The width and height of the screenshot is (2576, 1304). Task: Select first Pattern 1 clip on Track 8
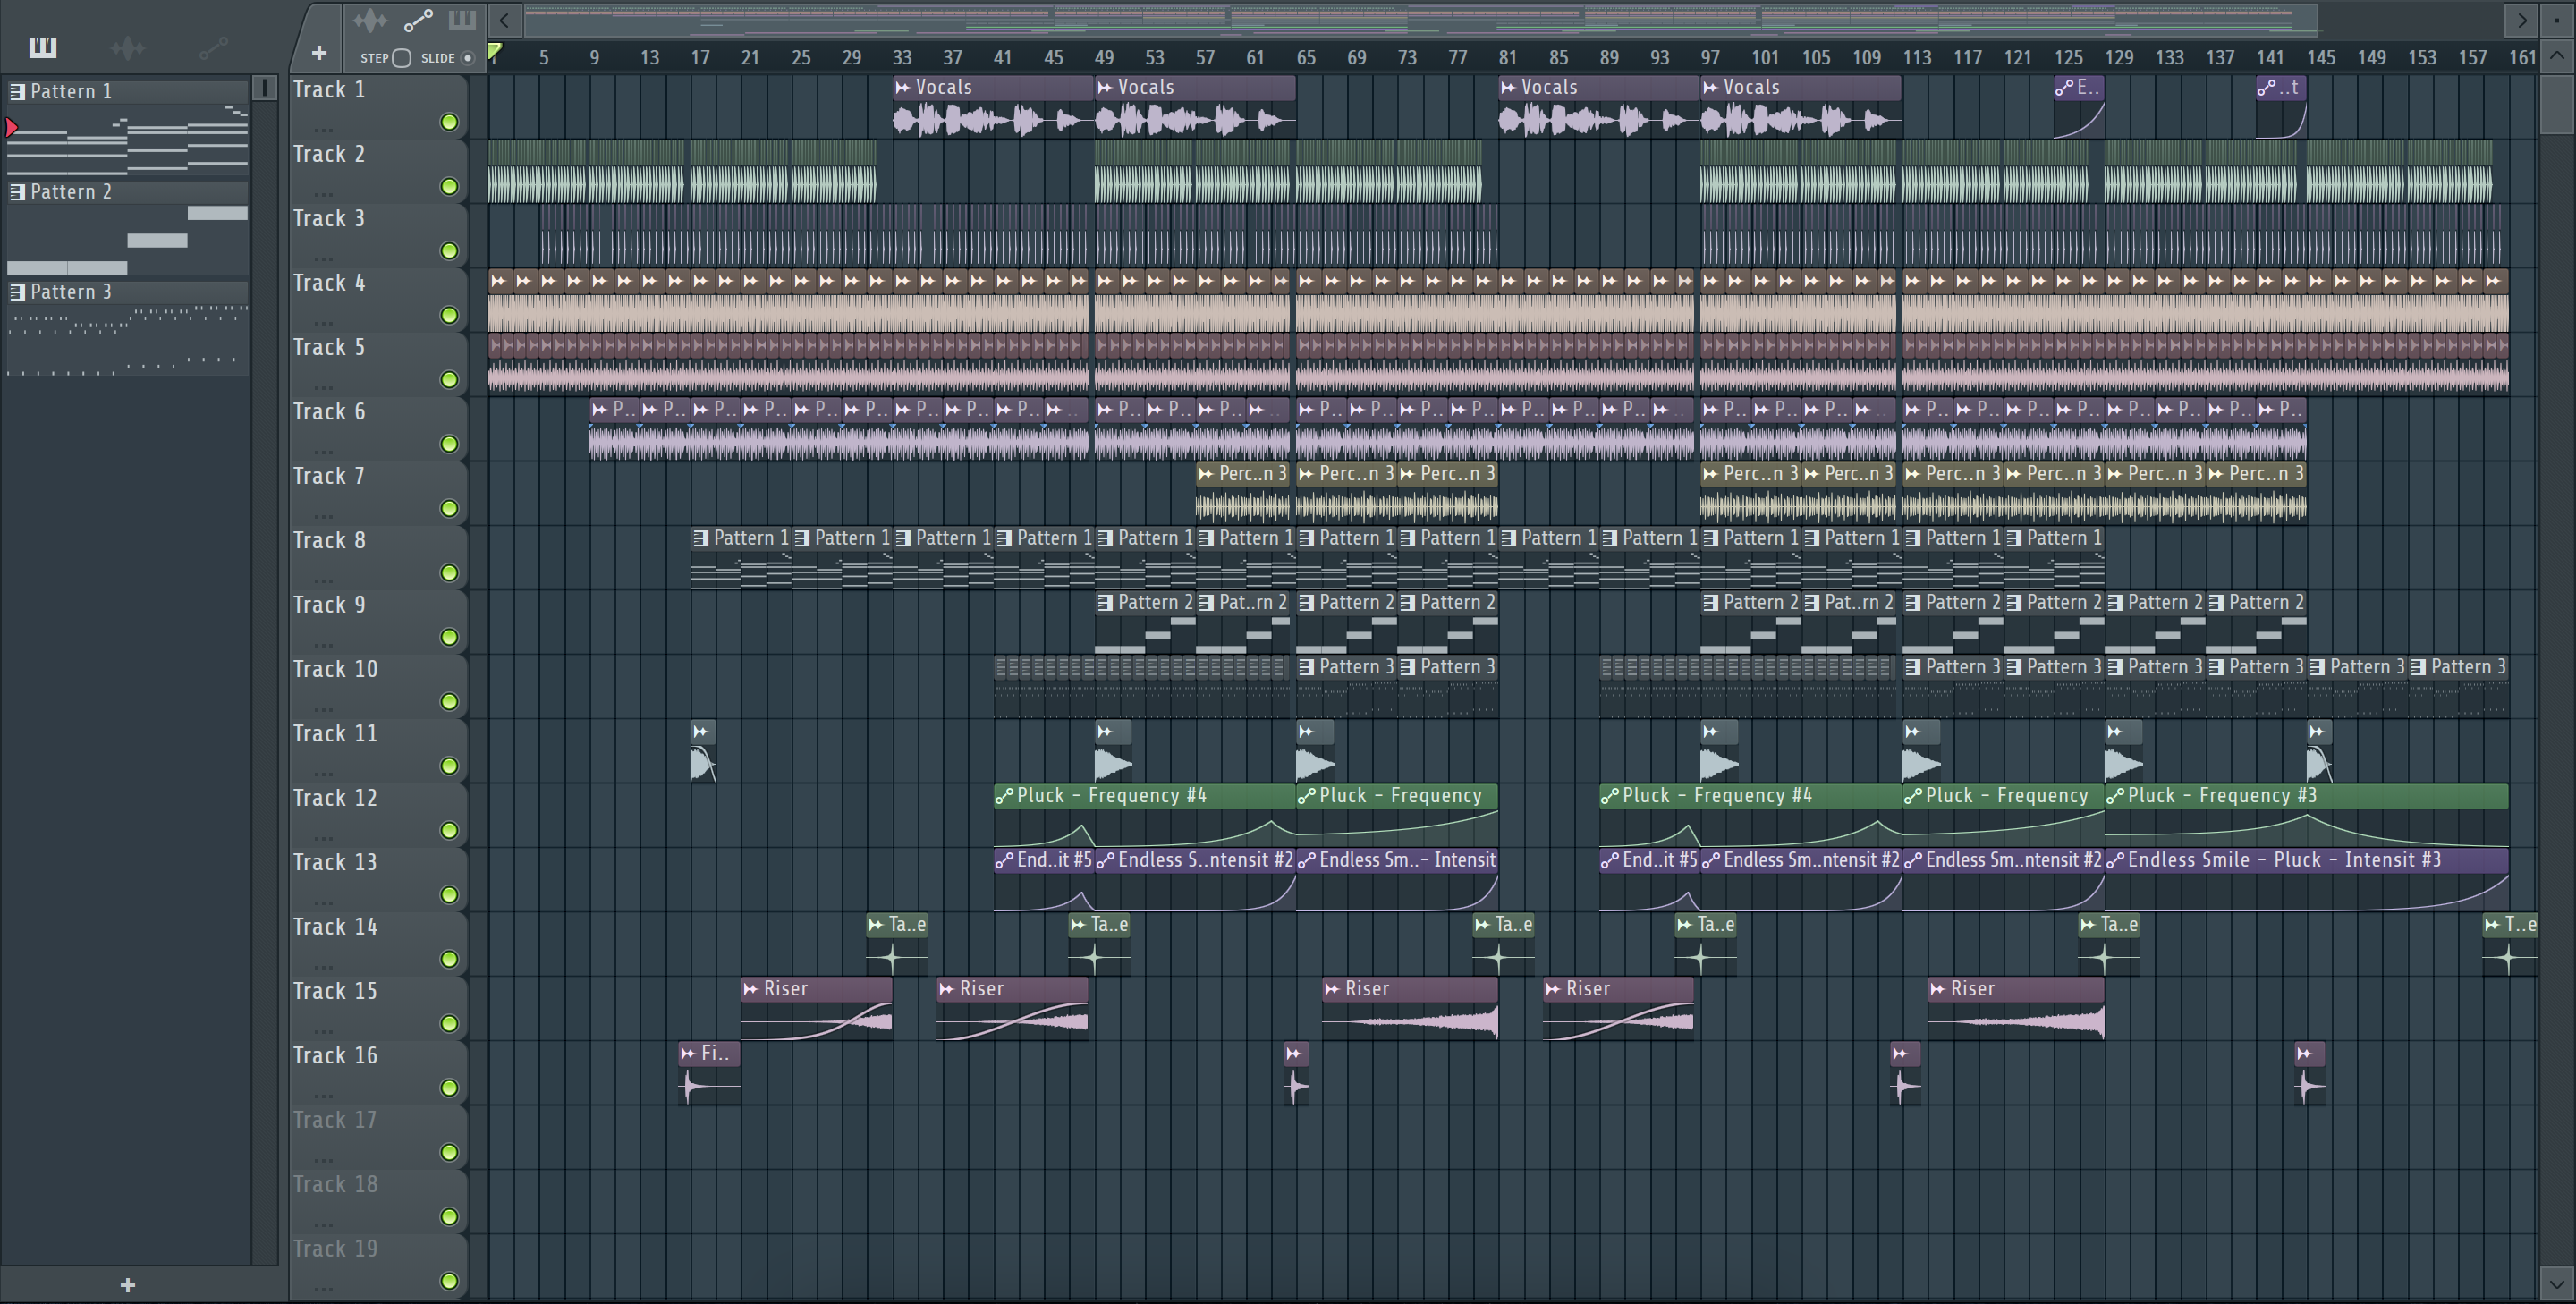[740, 558]
